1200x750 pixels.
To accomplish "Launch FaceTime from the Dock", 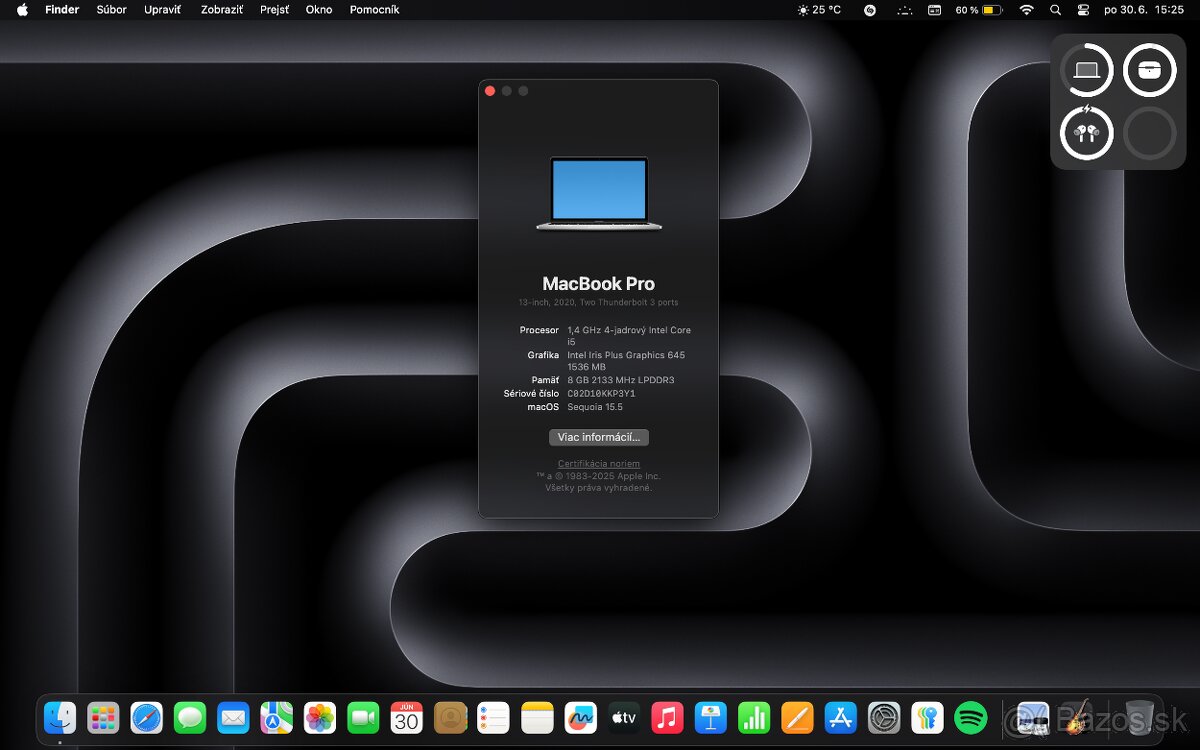I will pos(363,717).
